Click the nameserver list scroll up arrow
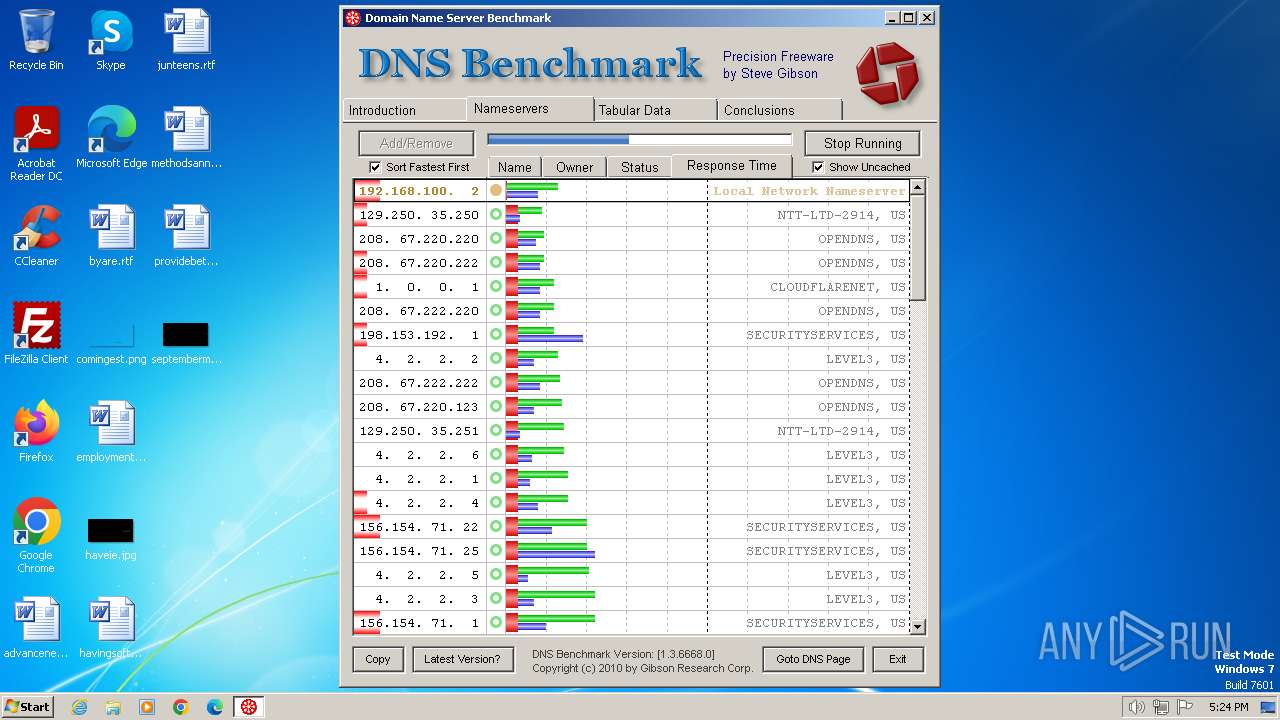 tap(918, 187)
